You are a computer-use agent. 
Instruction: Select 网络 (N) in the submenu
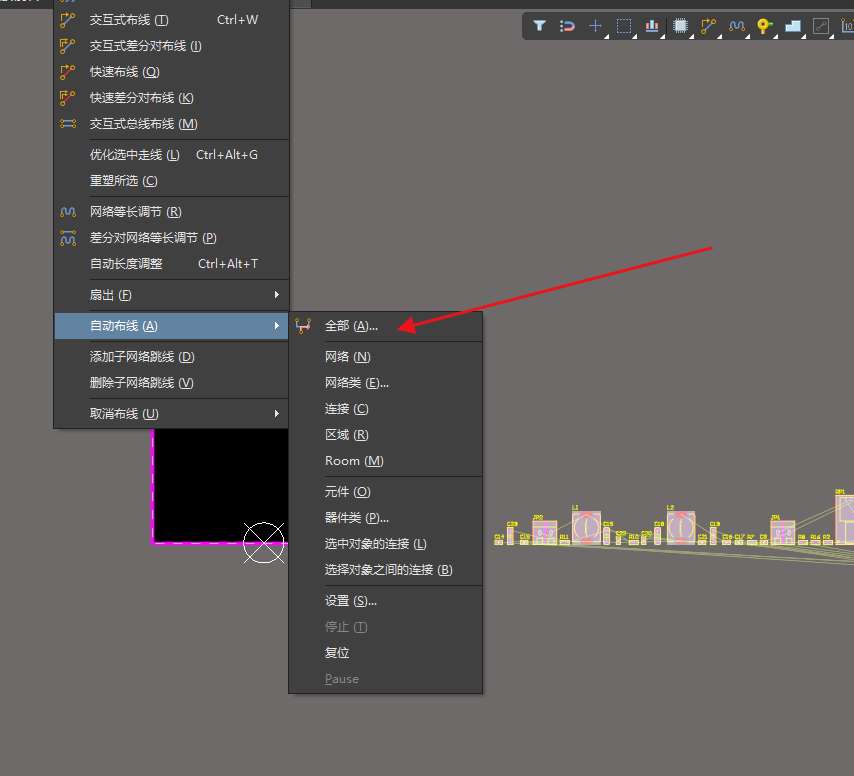(386, 357)
